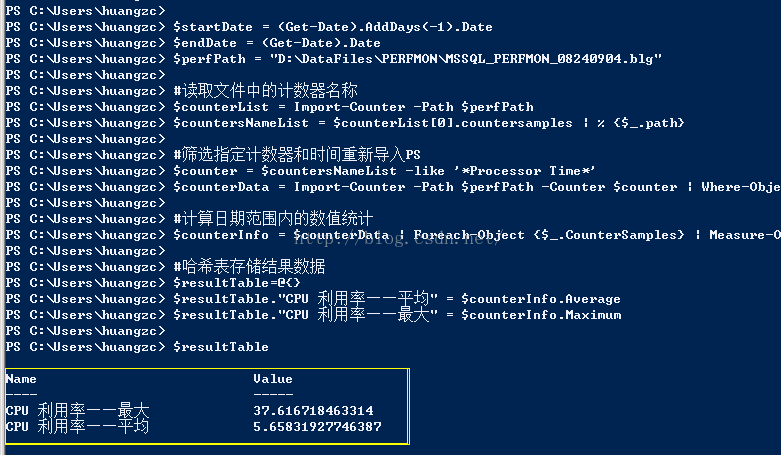Click the CPU 利用率——平均 row name in output
The height and width of the screenshot is (455, 781).
[77, 427]
